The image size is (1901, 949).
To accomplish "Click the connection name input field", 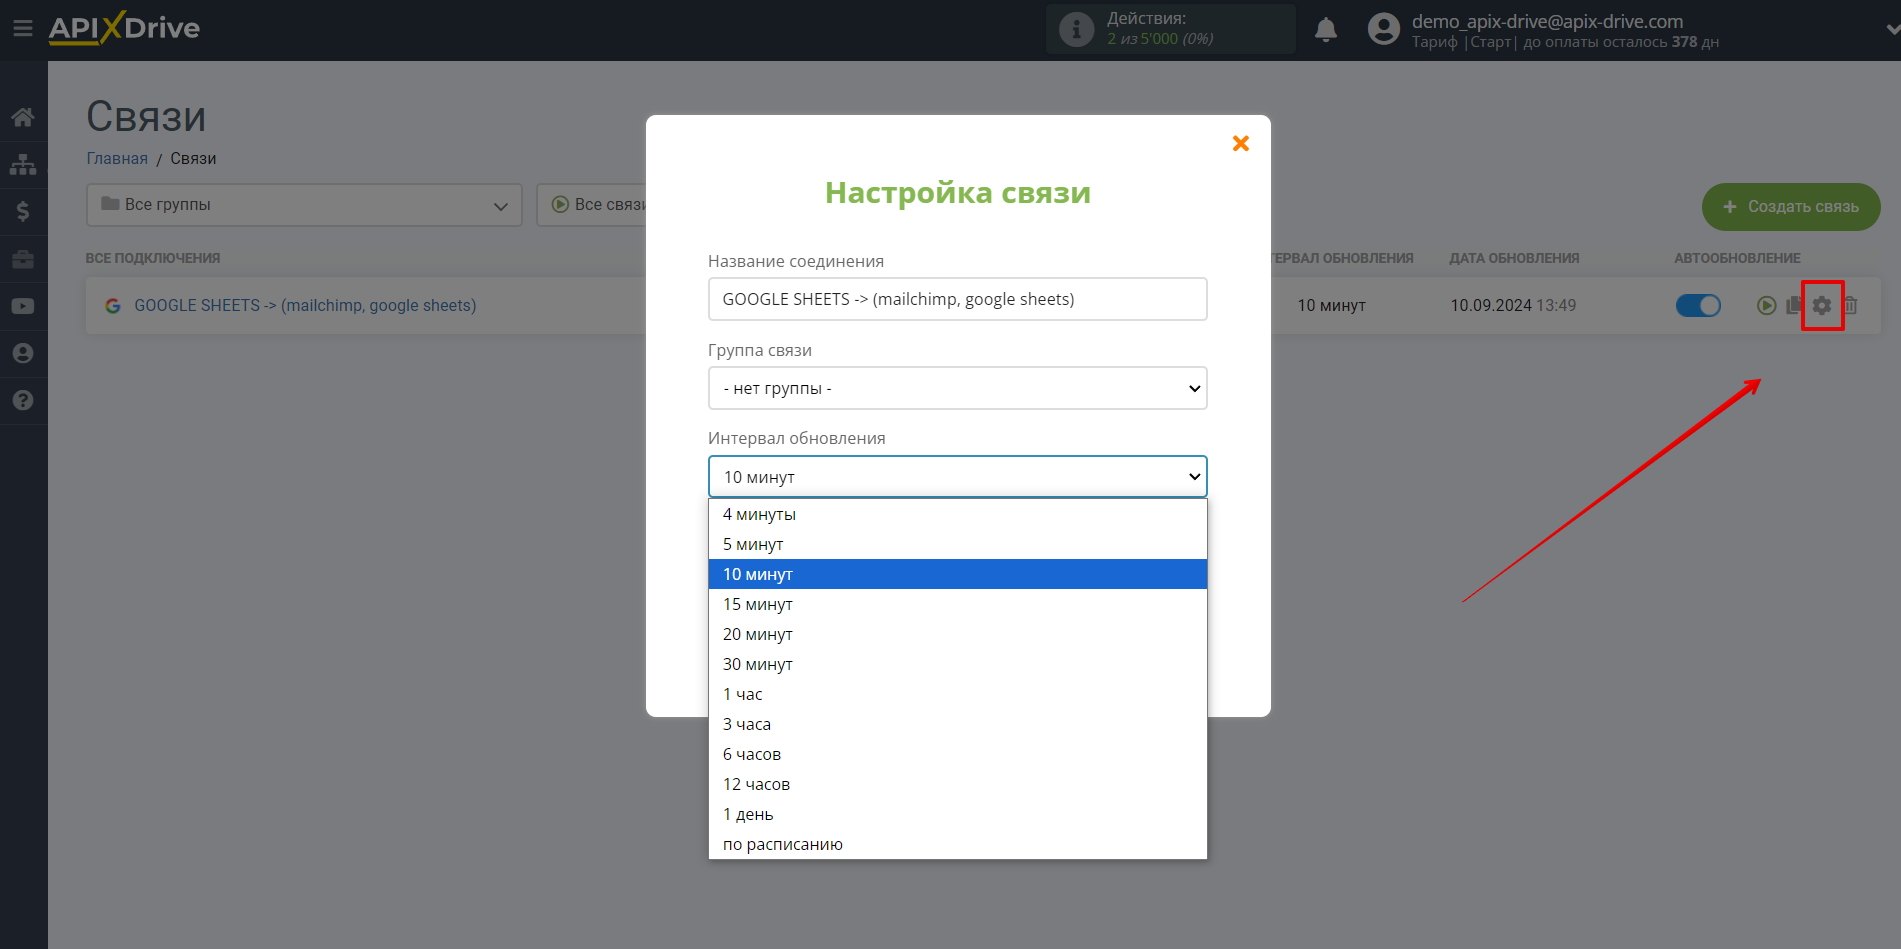I will point(957,299).
